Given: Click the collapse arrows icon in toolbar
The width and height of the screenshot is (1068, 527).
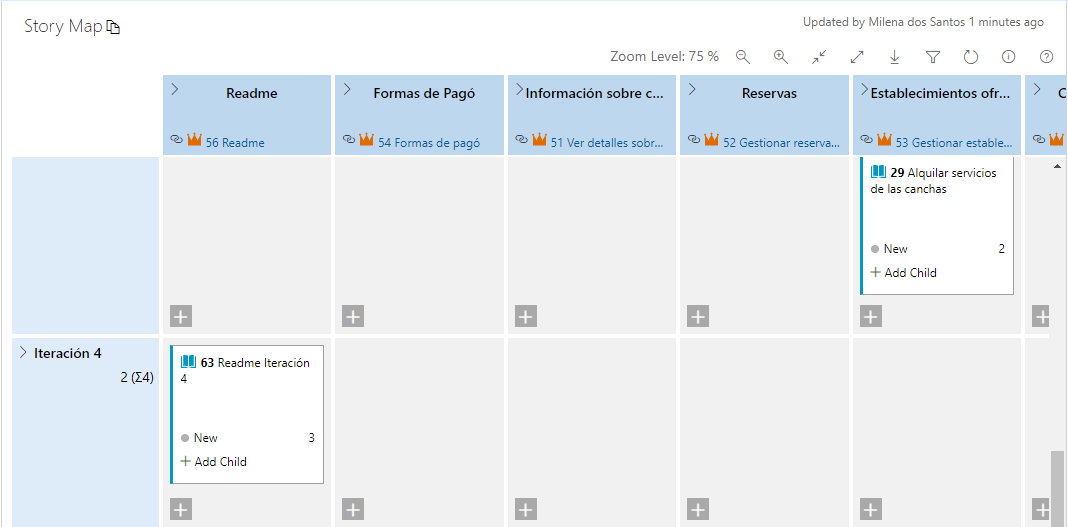Looking at the screenshot, I should coord(819,57).
